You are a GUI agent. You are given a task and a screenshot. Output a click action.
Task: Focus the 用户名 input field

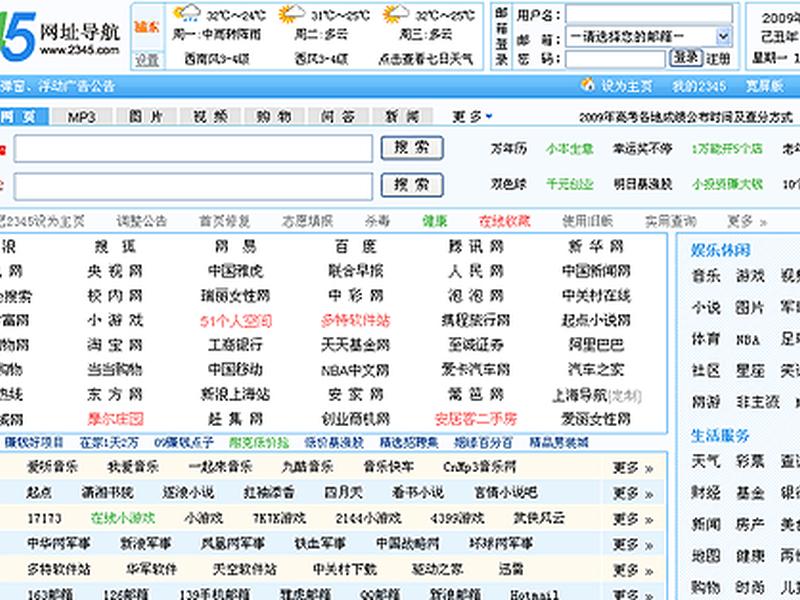649,14
